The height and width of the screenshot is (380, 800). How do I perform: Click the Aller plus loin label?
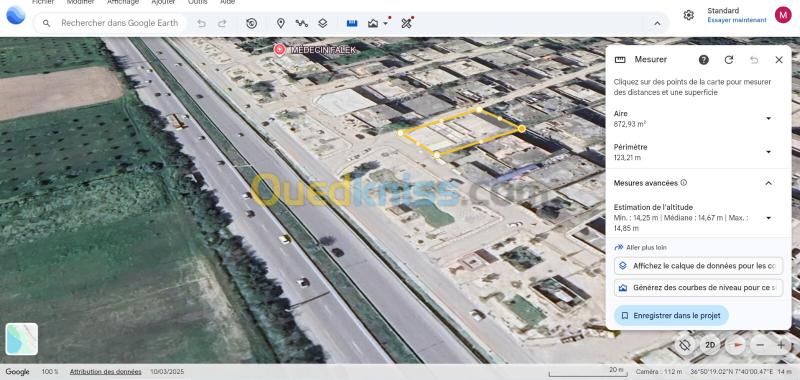coord(646,247)
